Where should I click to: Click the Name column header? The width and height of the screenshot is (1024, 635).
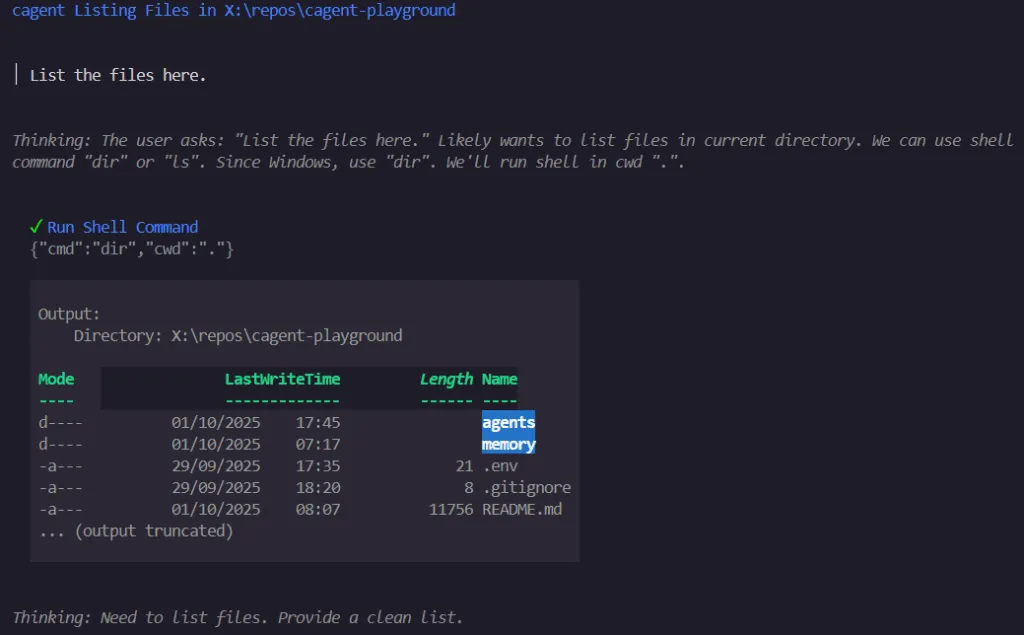pos(500,379)
